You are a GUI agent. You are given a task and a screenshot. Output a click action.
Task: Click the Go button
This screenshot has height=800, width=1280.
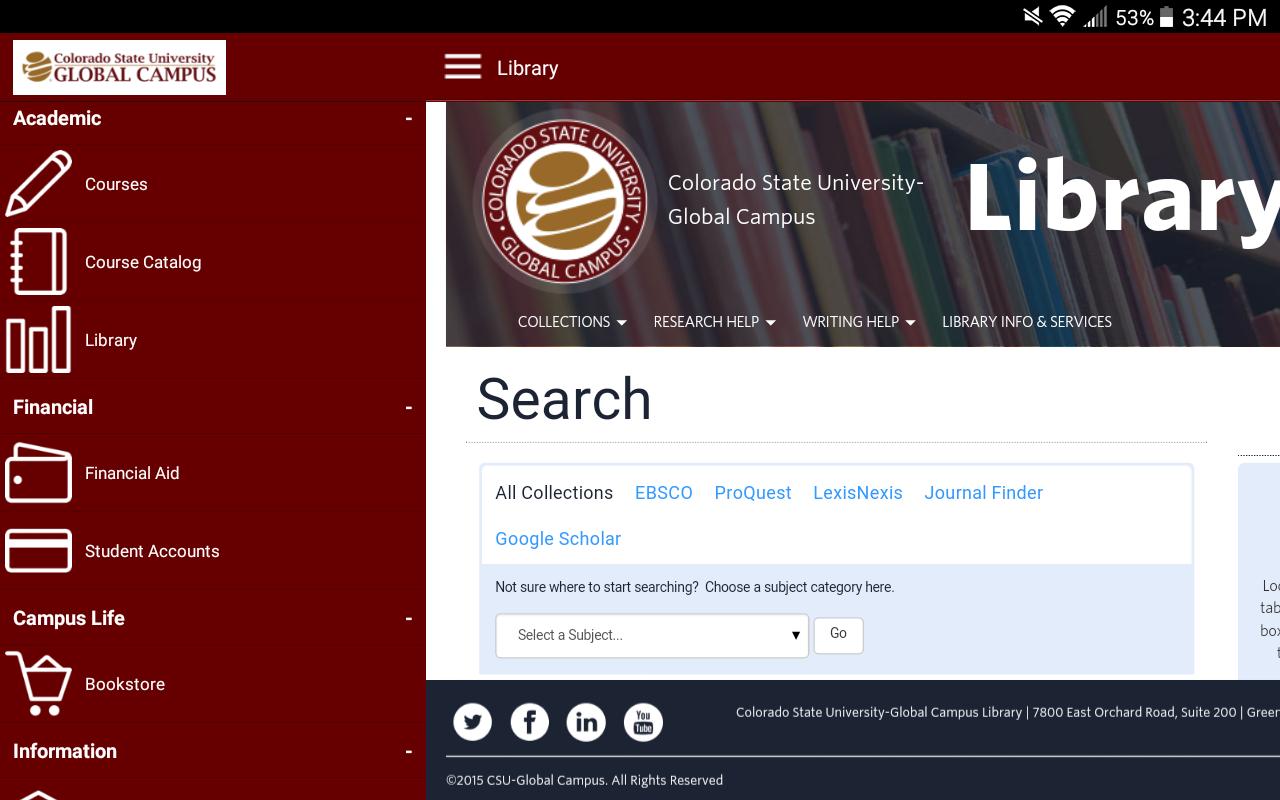click(838, 634)
